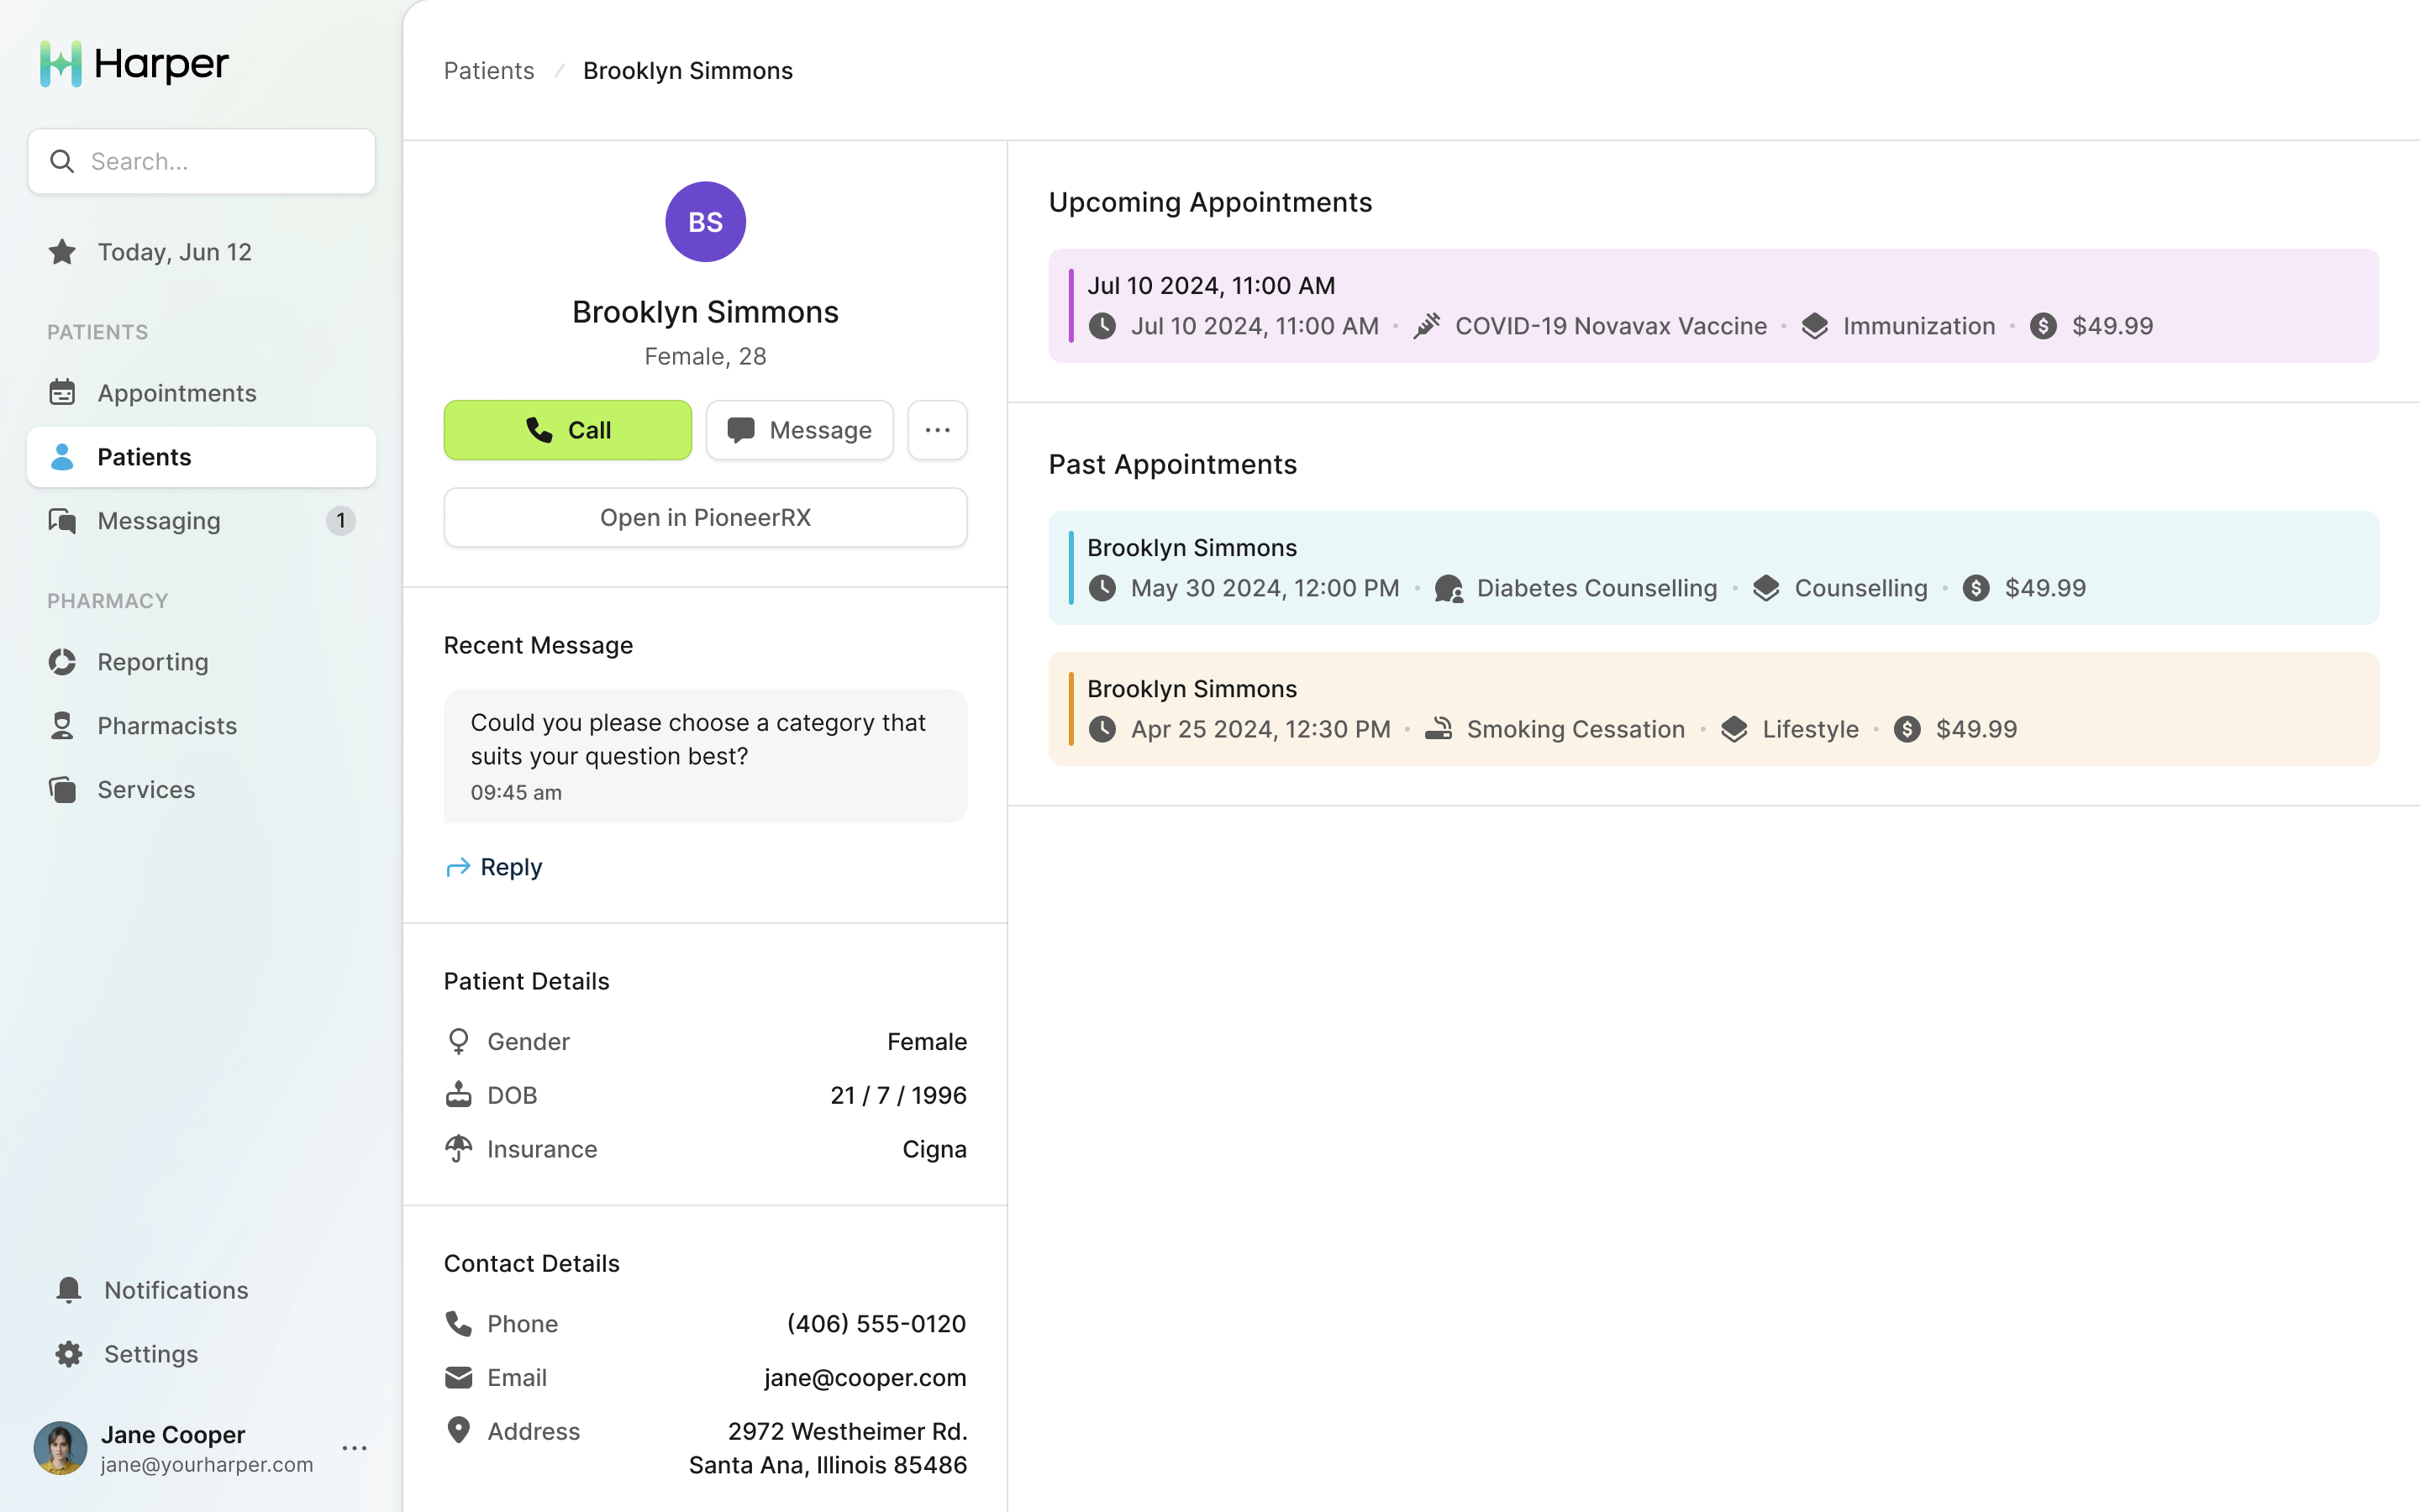Click the Pharmacists person icon
Image resolution: width=2420 pixels, height=1512 pixels.
pyautogui.click(x=62, y=726)
